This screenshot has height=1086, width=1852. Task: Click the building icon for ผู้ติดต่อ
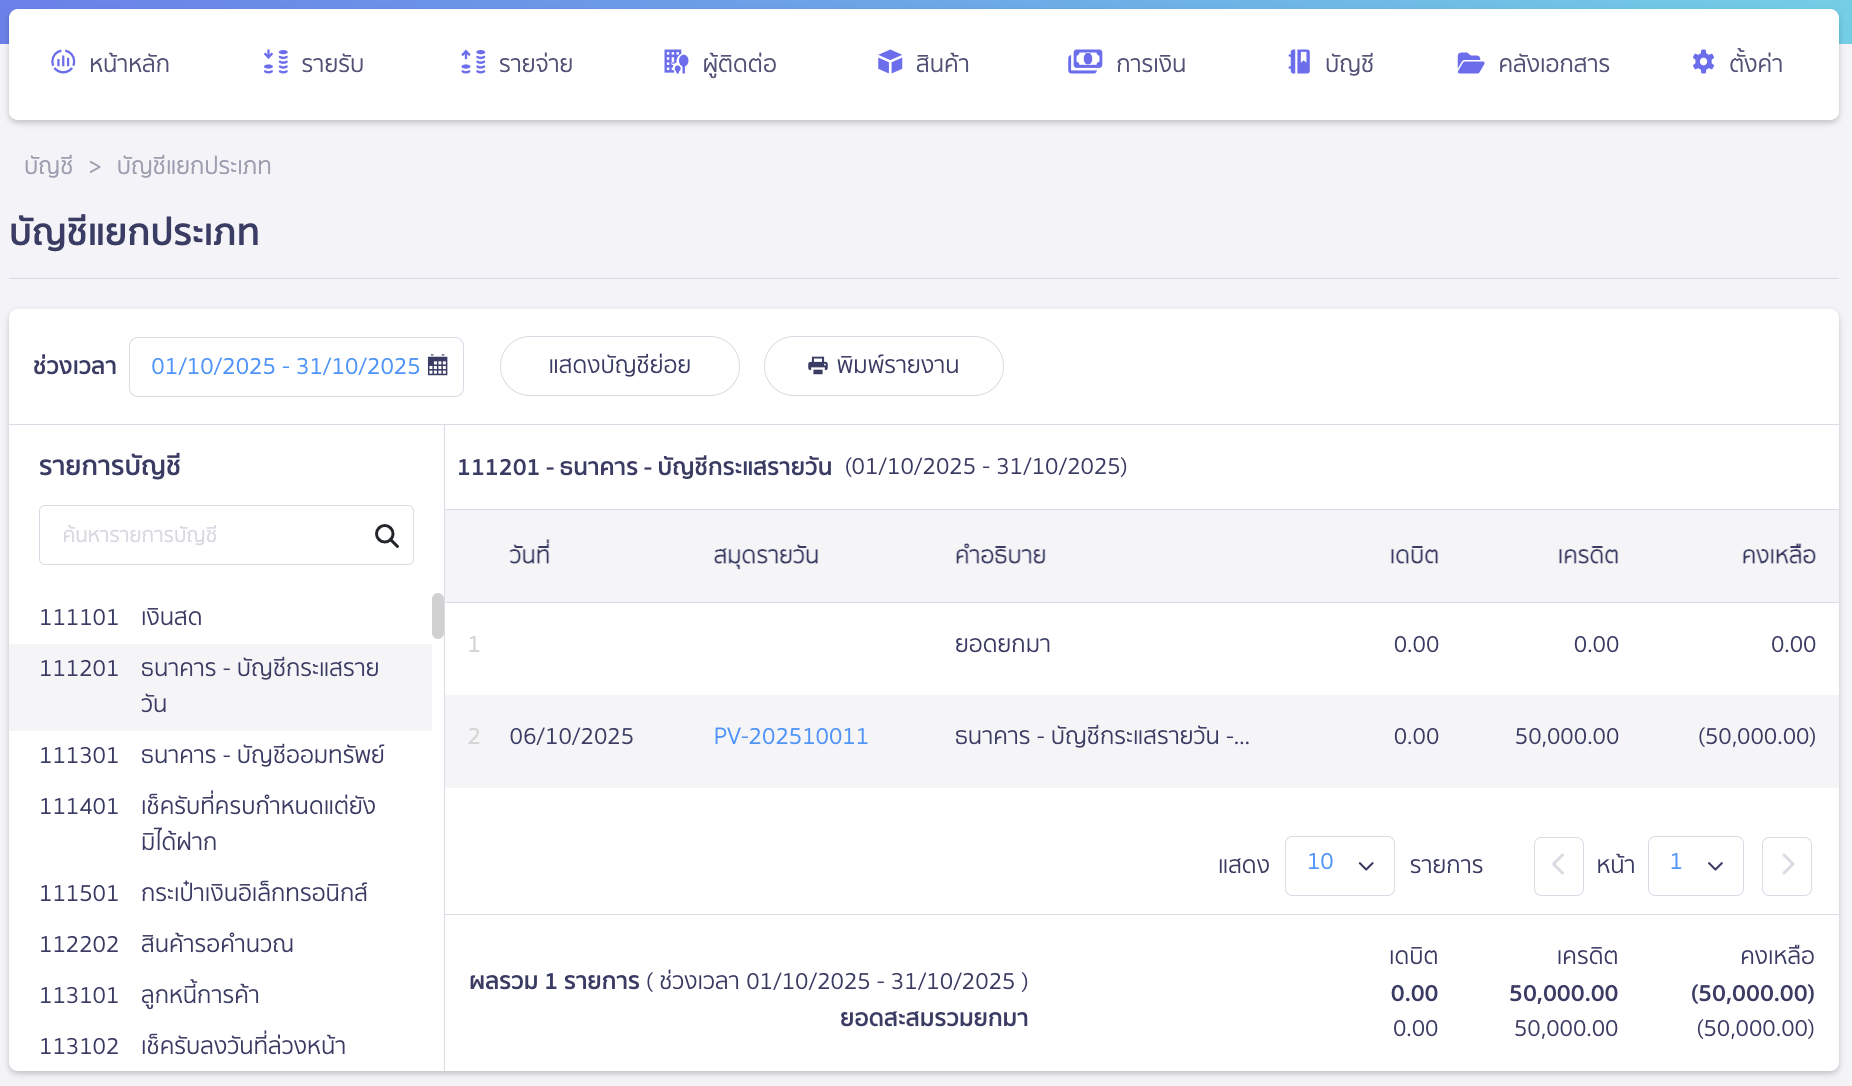coord(676,62)
